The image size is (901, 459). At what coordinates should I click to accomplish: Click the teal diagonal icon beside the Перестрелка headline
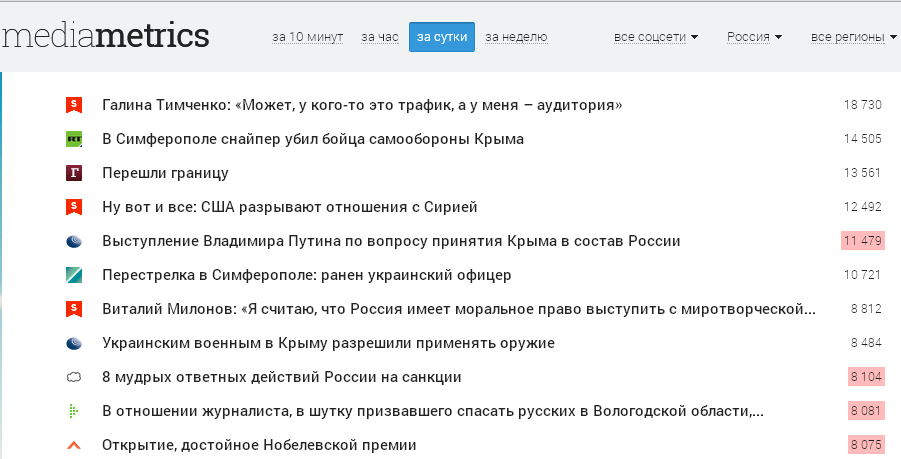tap(73, 275)
